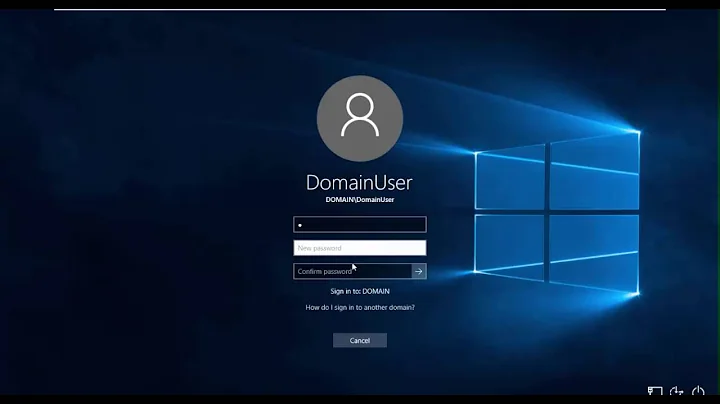This screenshot has height=404, width=720.
Task: Open the Ease of Access icon
Action: 676,391
